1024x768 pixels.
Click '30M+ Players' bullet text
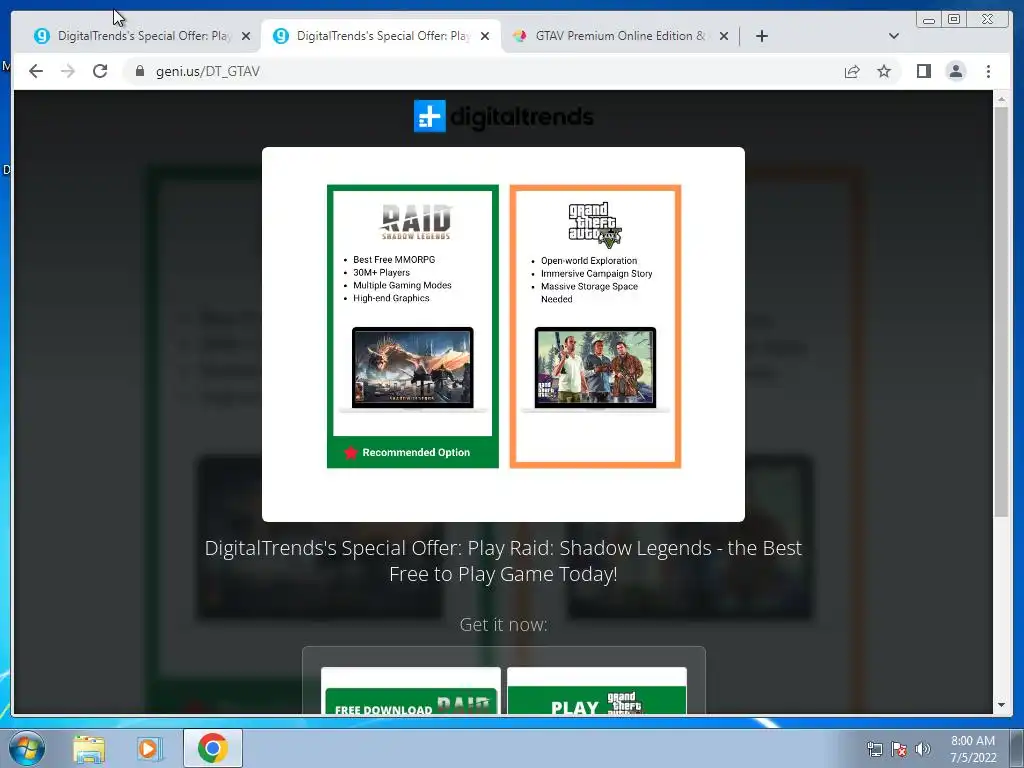pyautogui.click(x=381, y=272)
